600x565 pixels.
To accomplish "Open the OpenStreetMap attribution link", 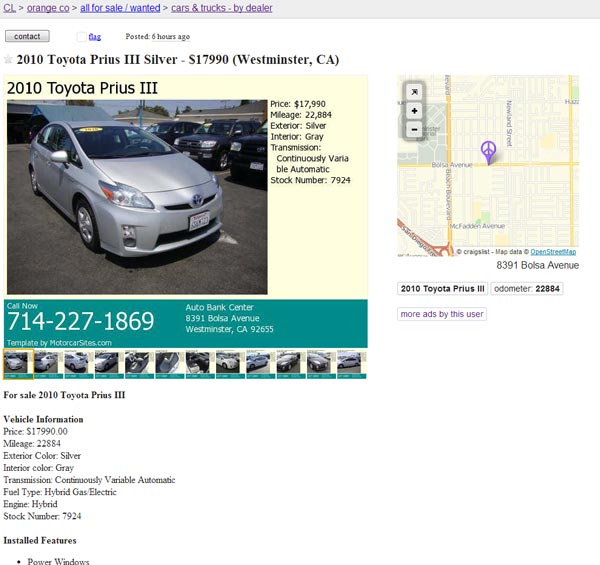I will tap(553, 252).
